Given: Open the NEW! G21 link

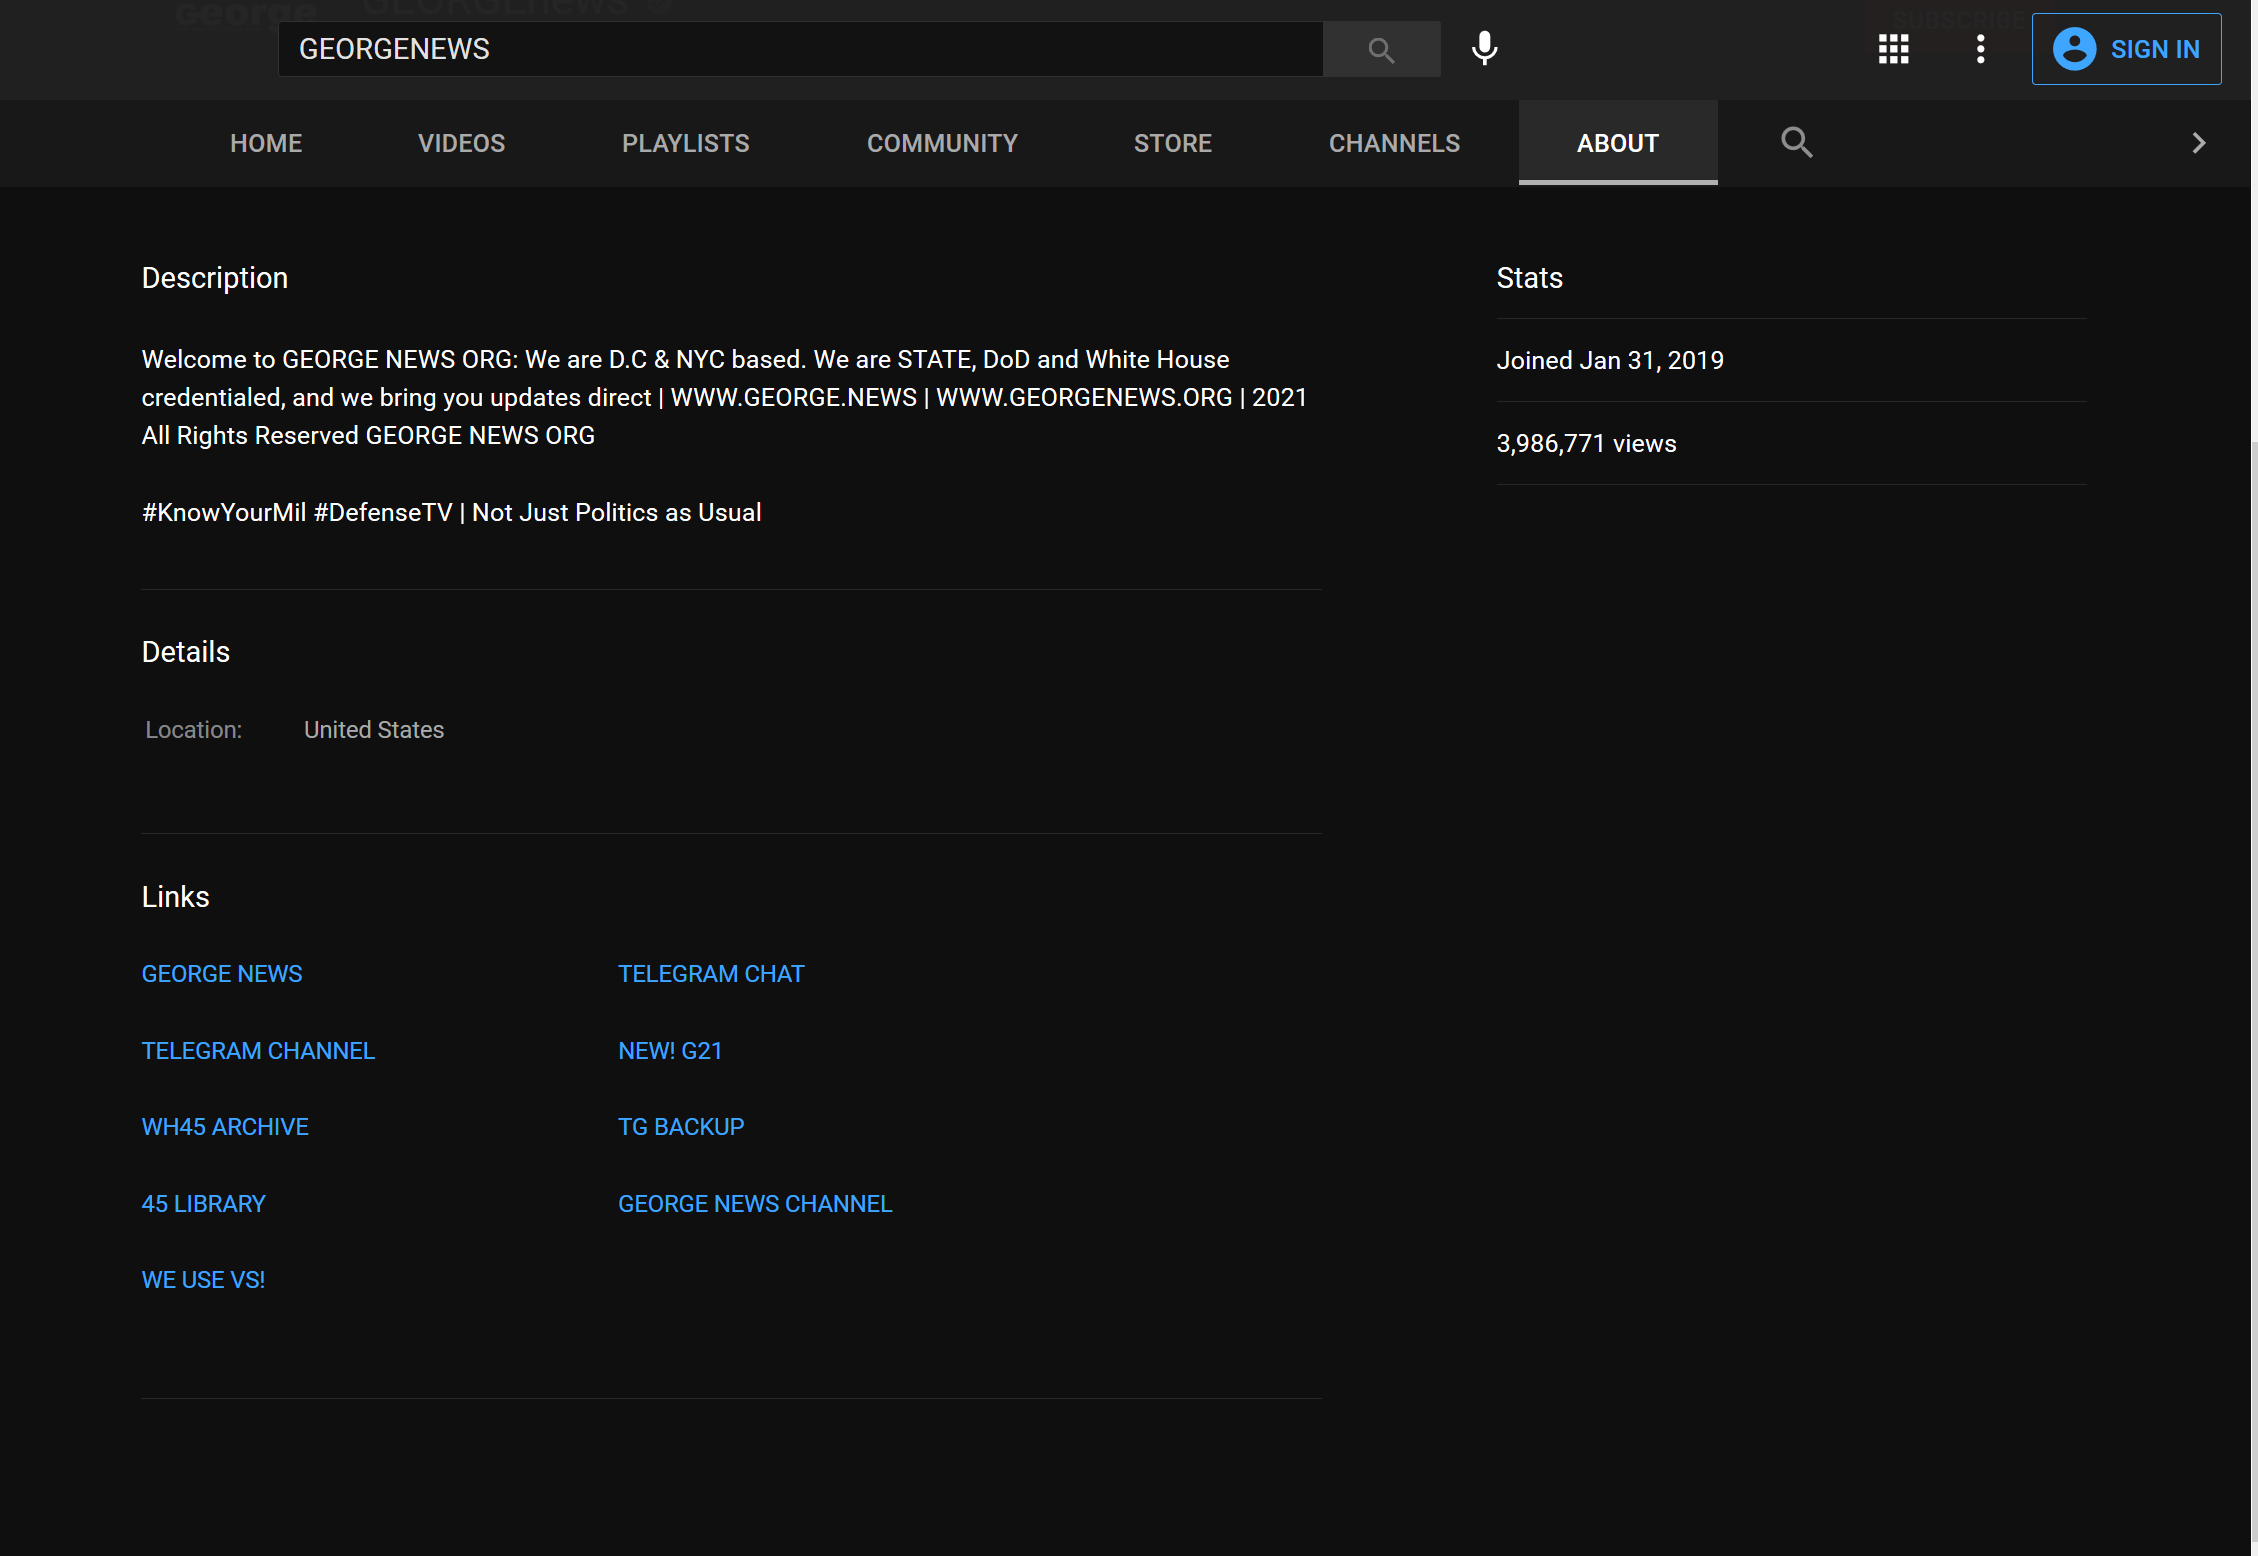Looking at the screenshot, I should 670,1051.
